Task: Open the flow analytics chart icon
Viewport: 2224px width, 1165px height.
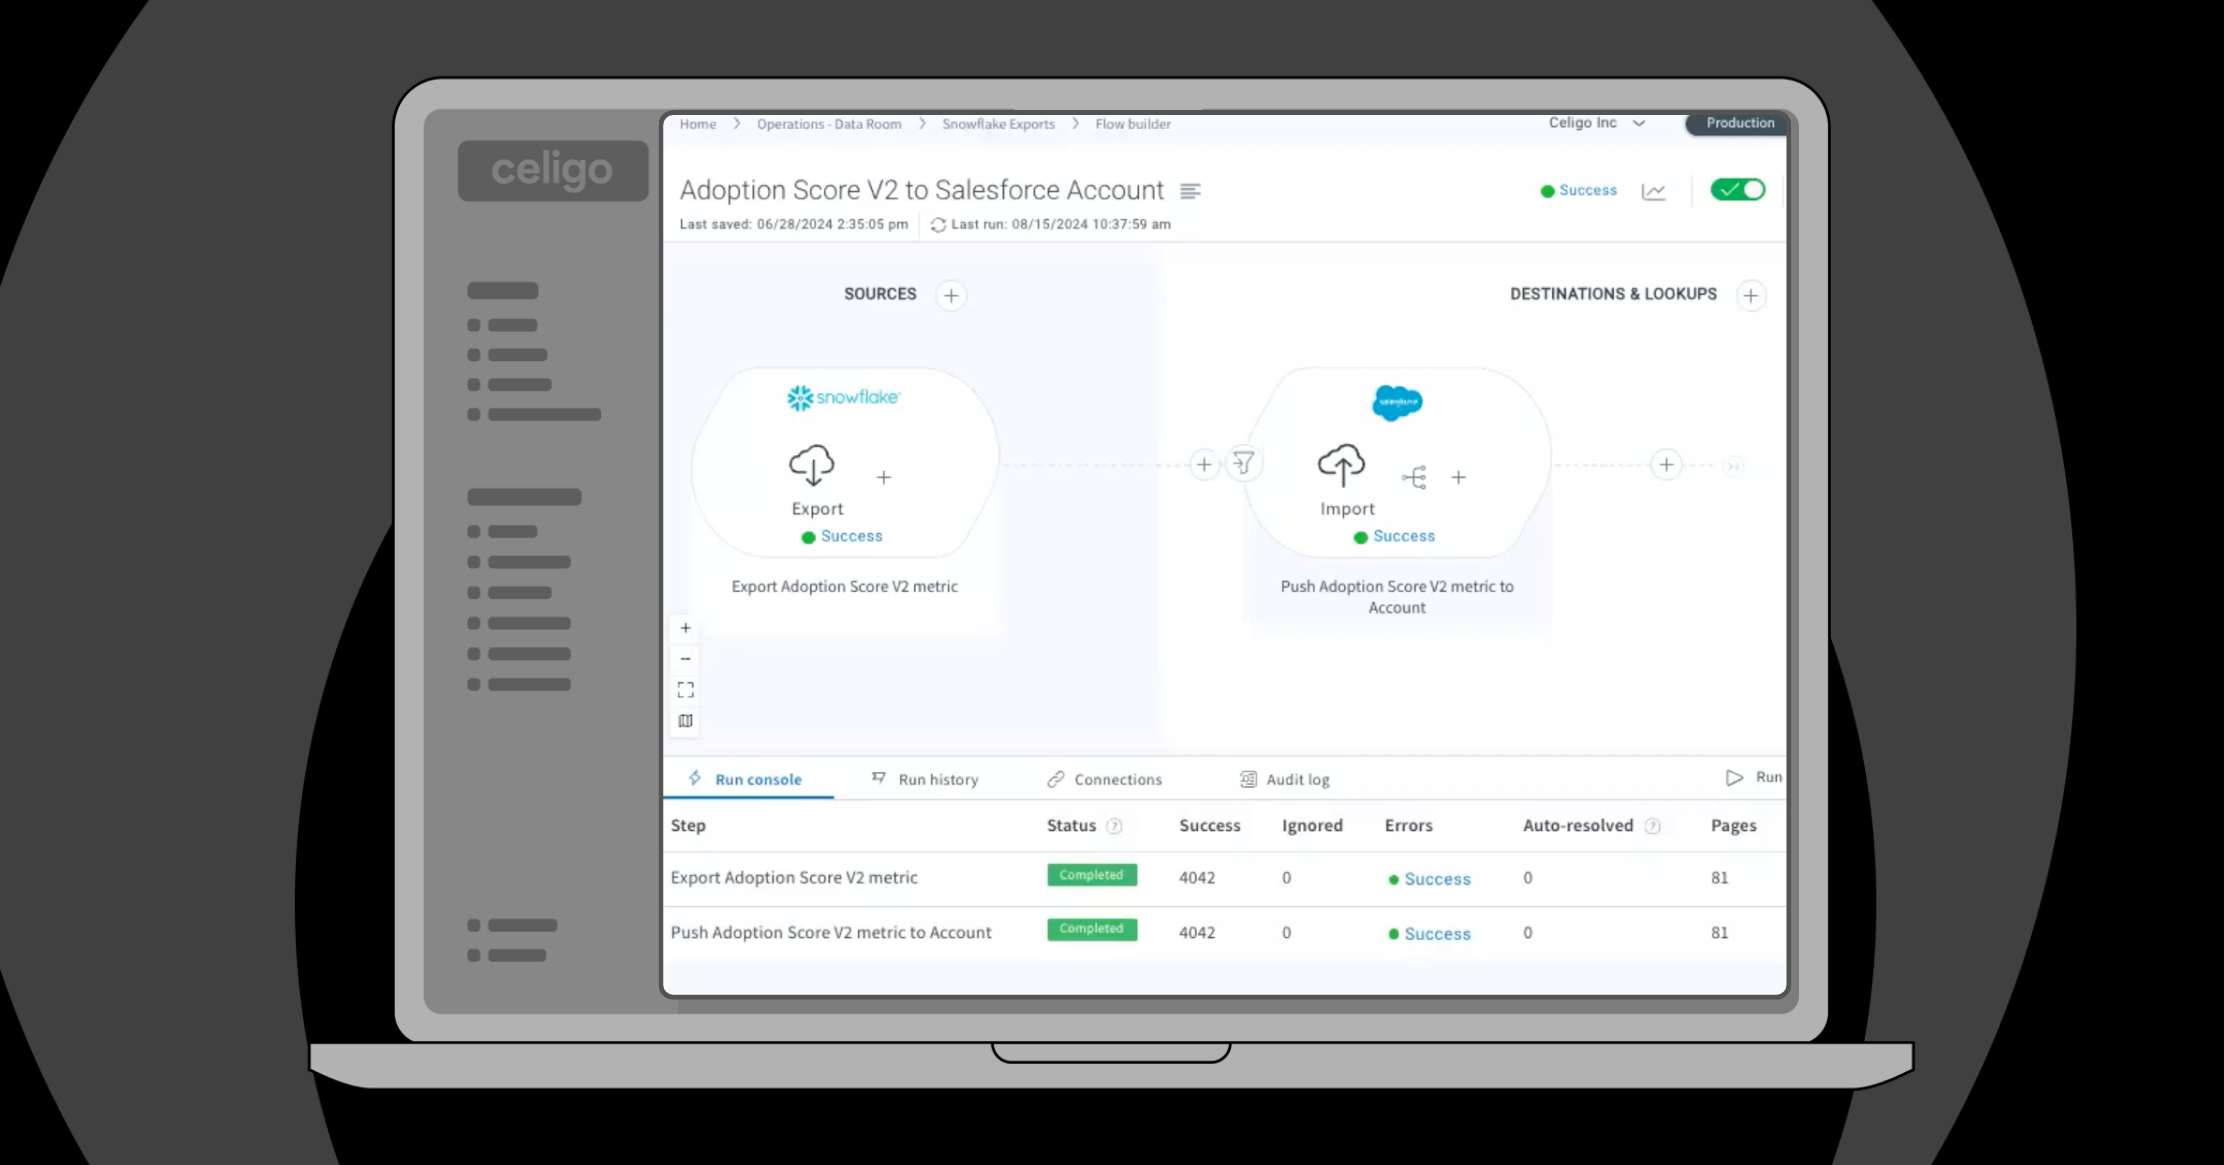Action: 1654,191
